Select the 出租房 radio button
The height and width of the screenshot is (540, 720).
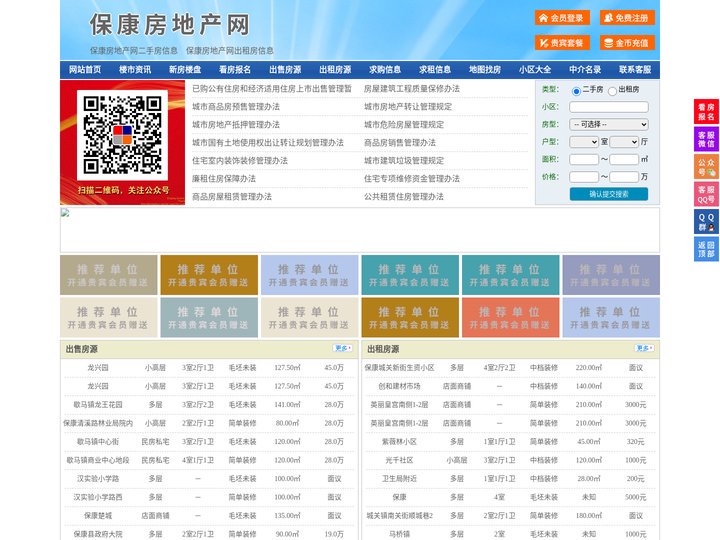tap(612, 91)
